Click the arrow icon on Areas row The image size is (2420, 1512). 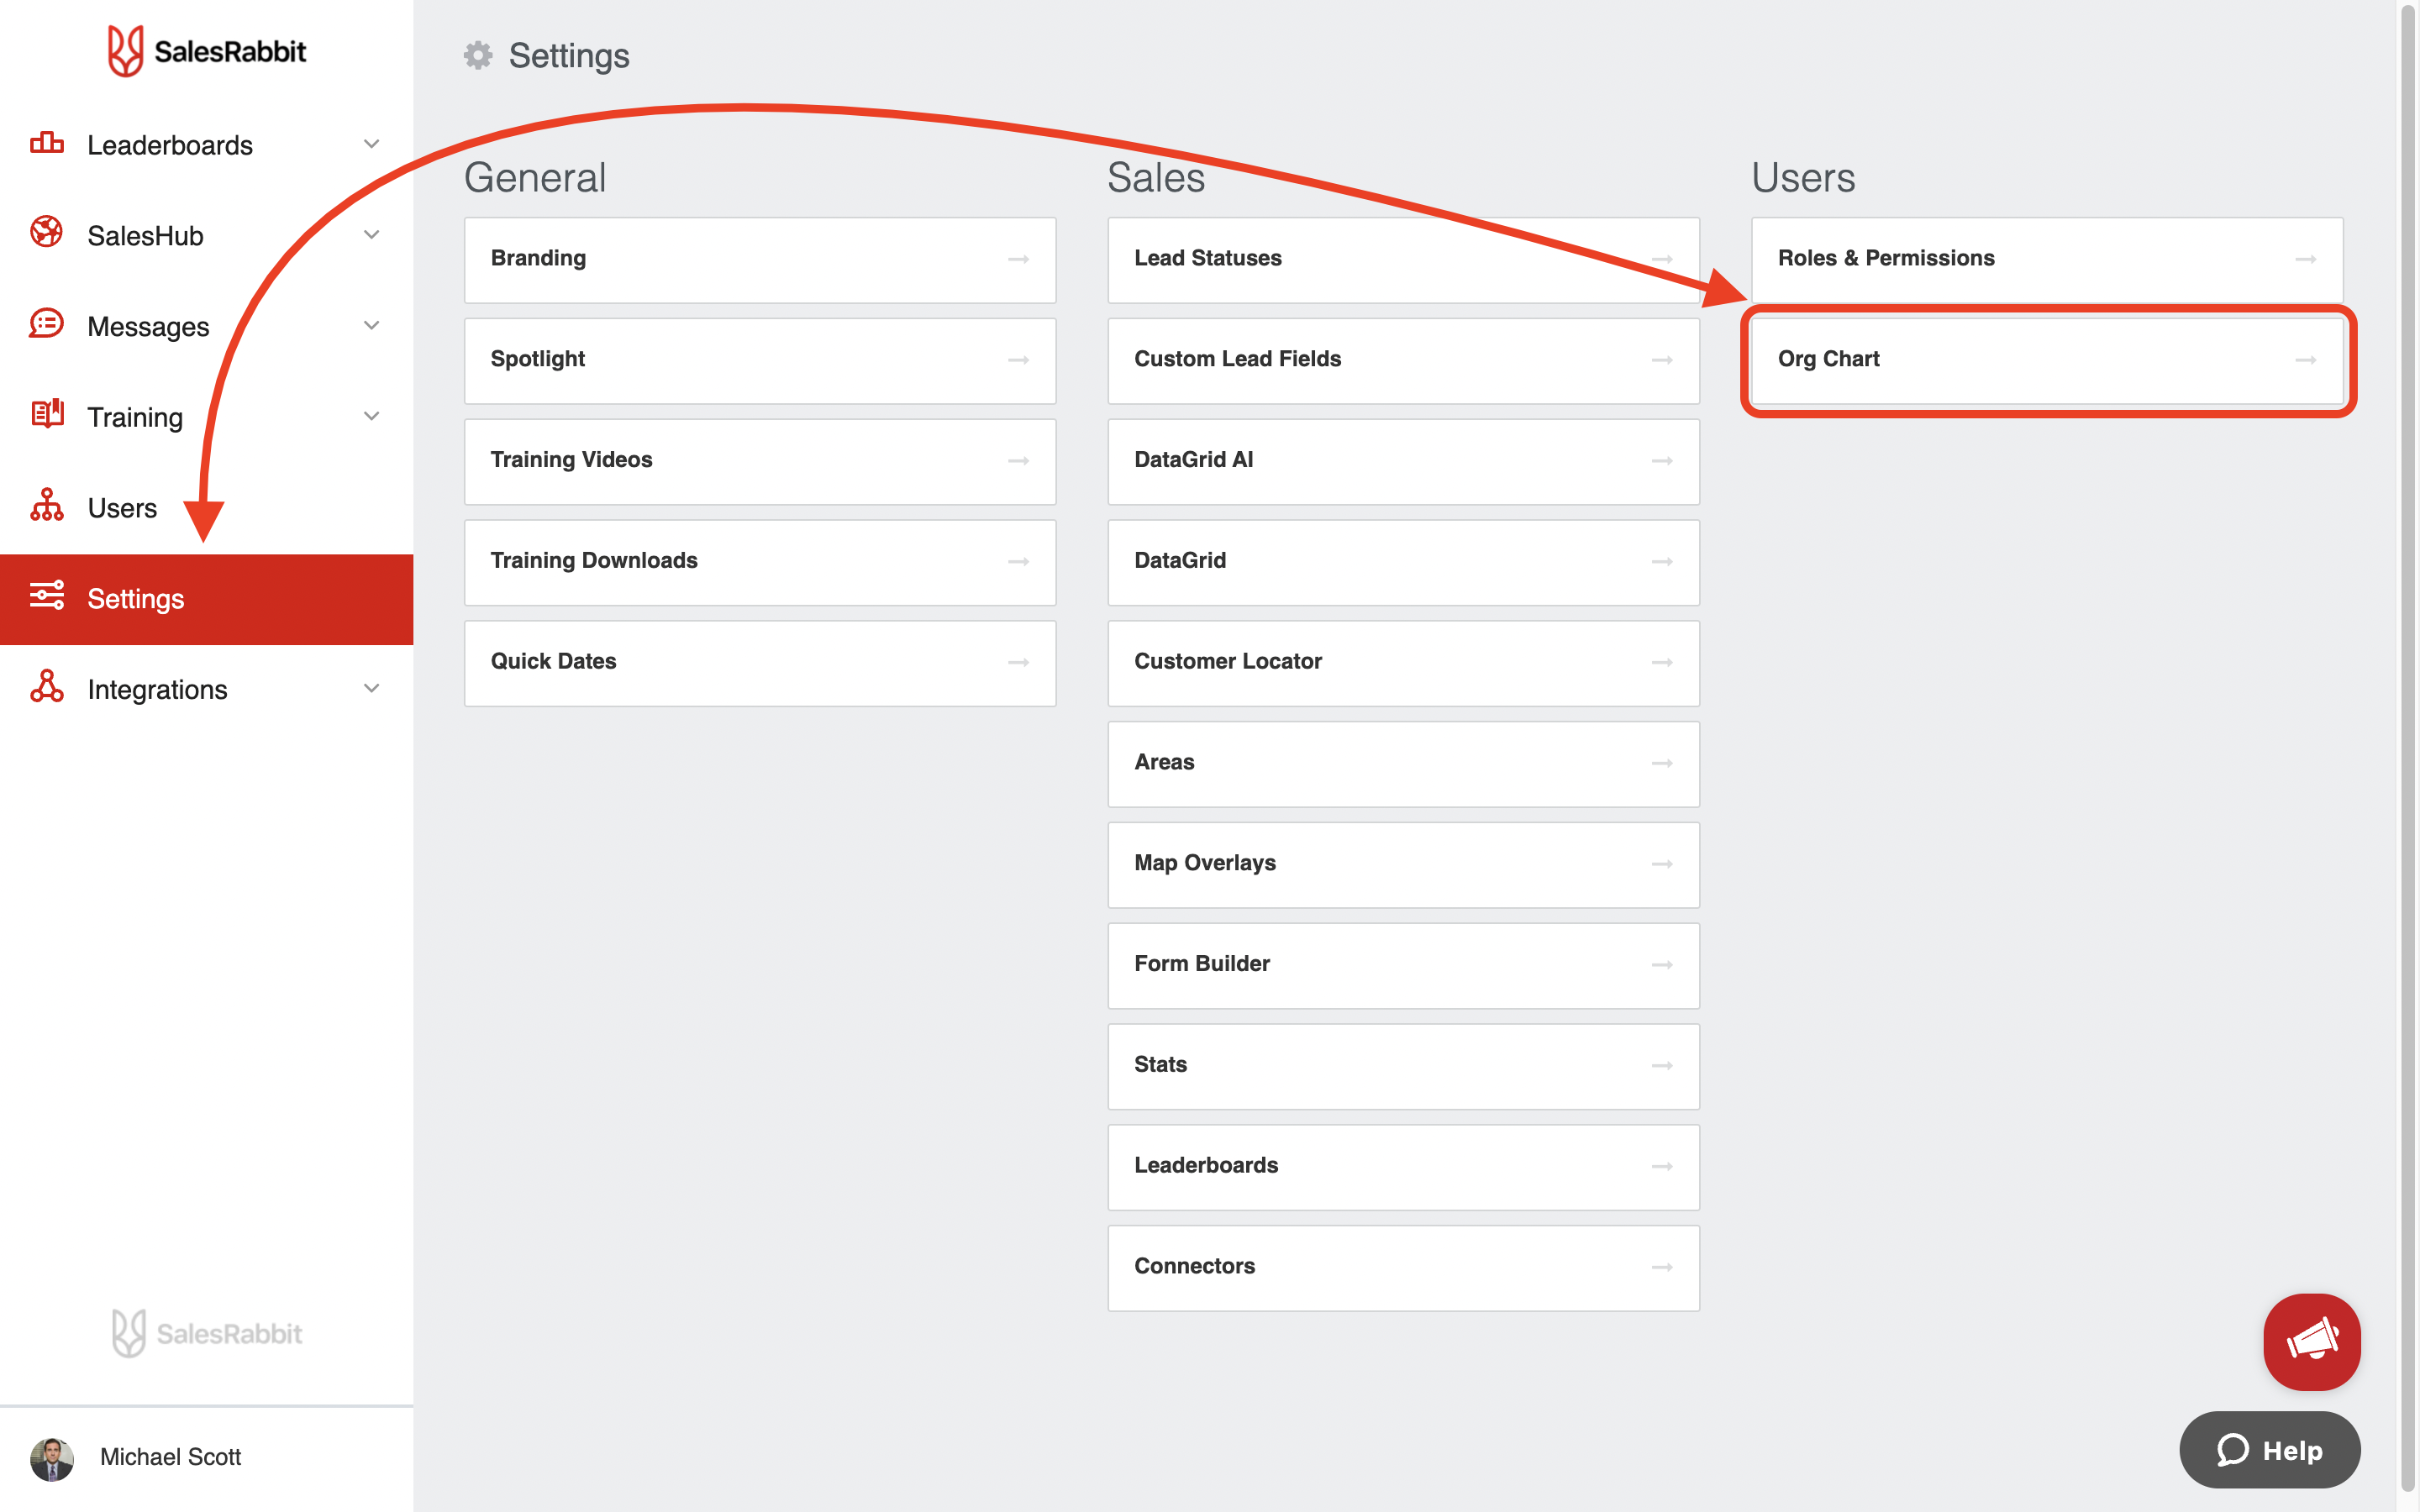coord(1662,764)
